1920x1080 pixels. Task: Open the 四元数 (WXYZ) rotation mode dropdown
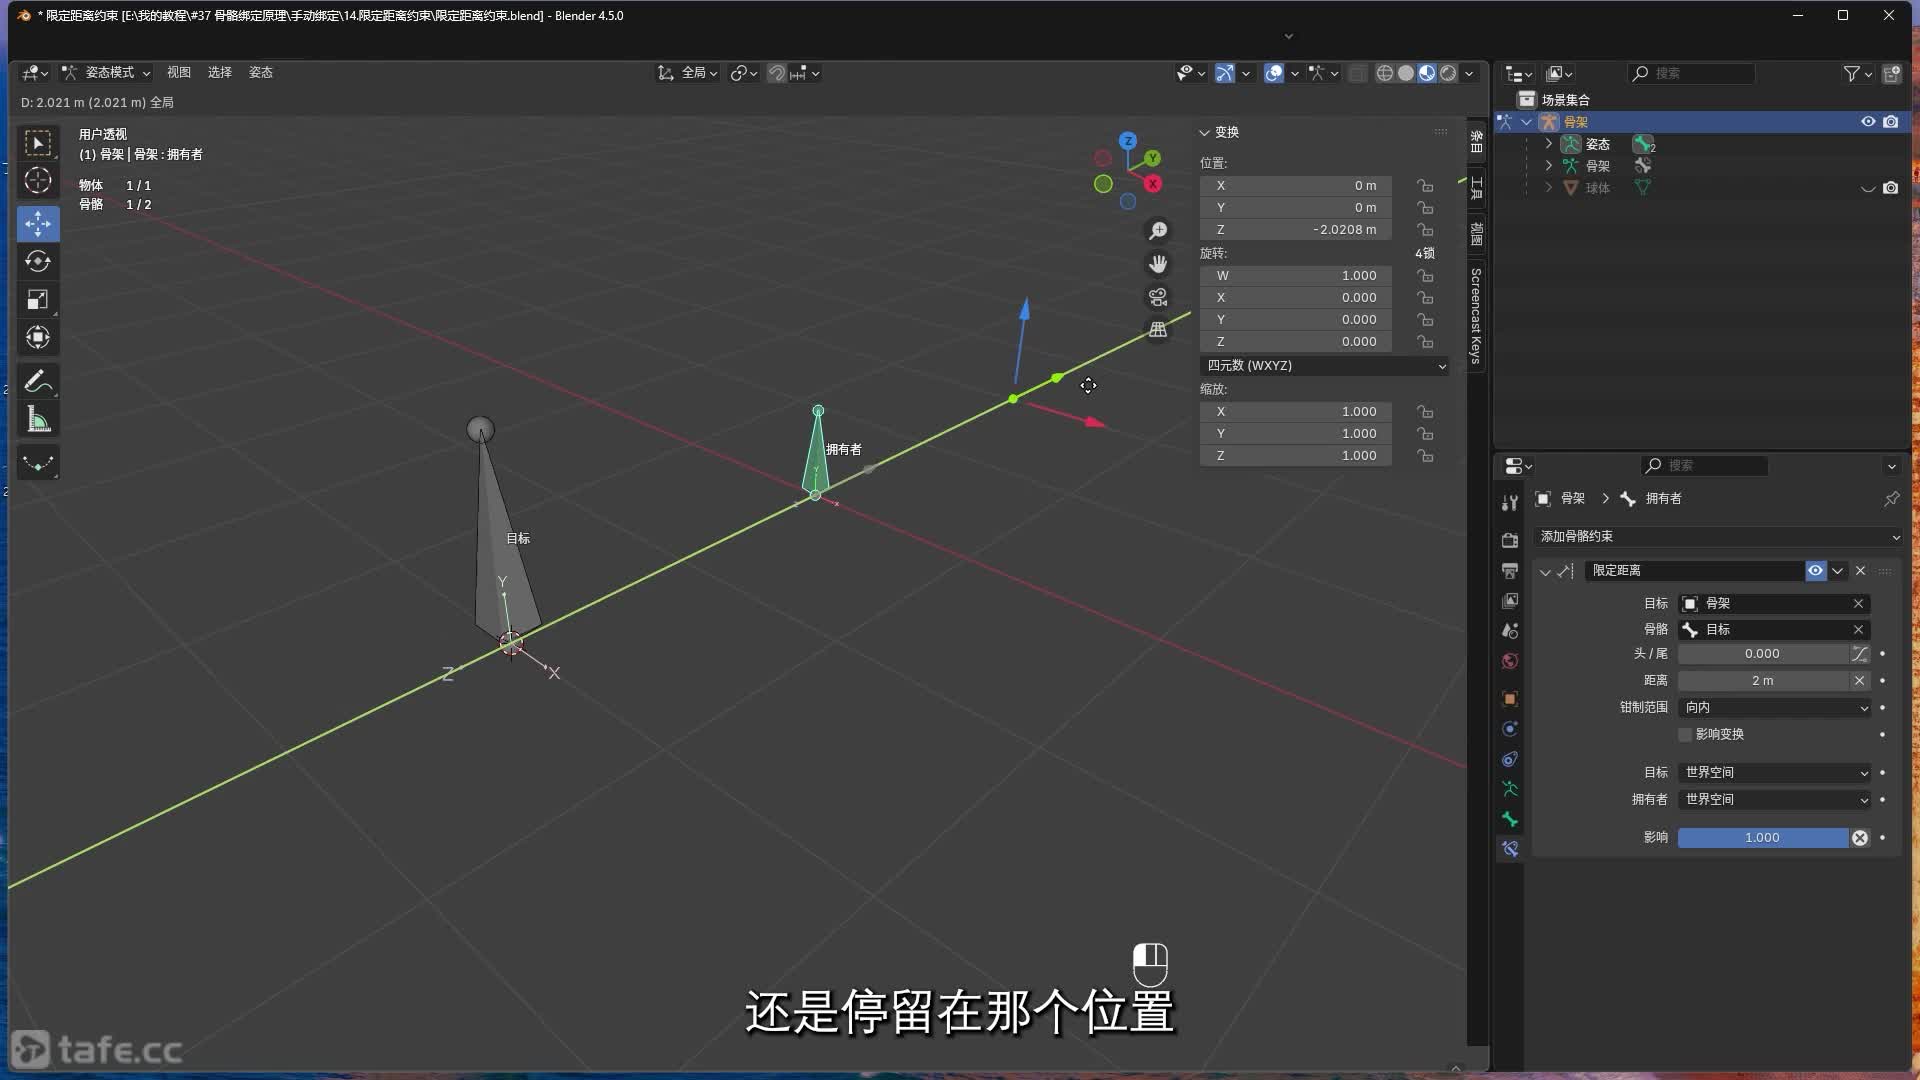(1325, 366)
